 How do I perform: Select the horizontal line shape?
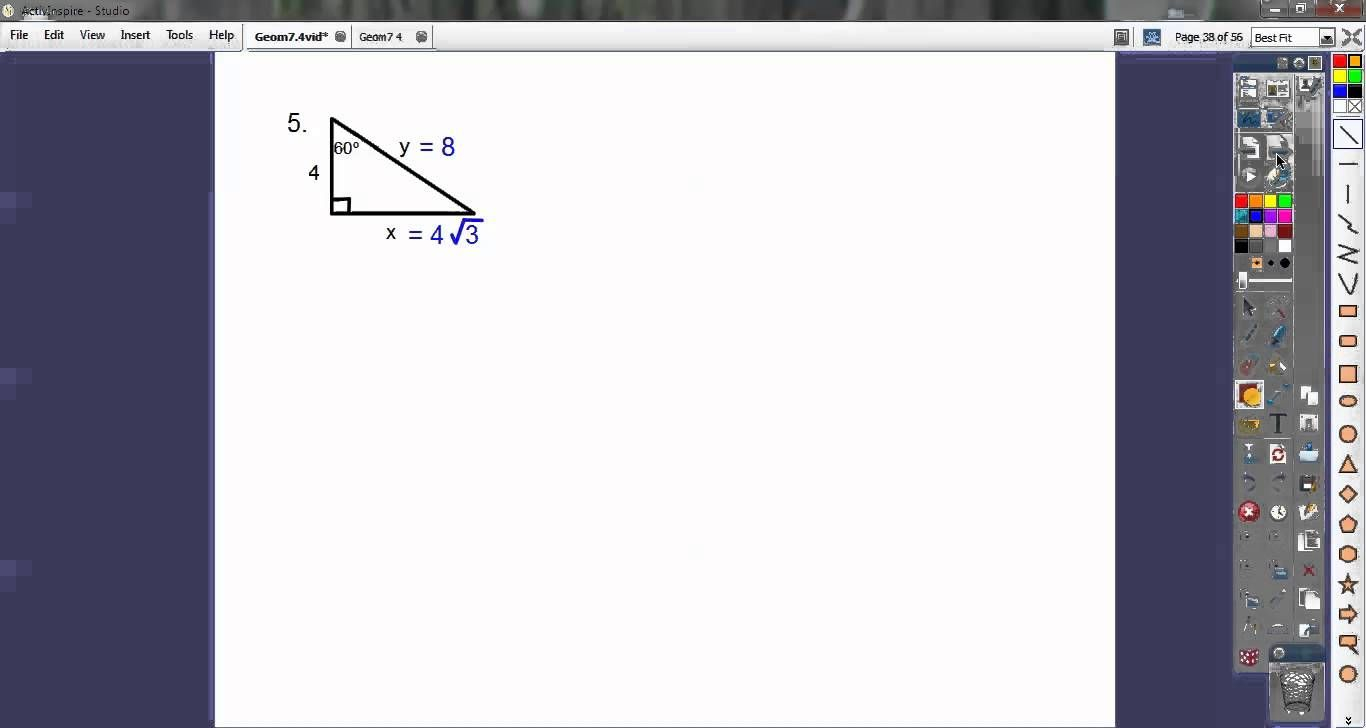(1348, 164)
